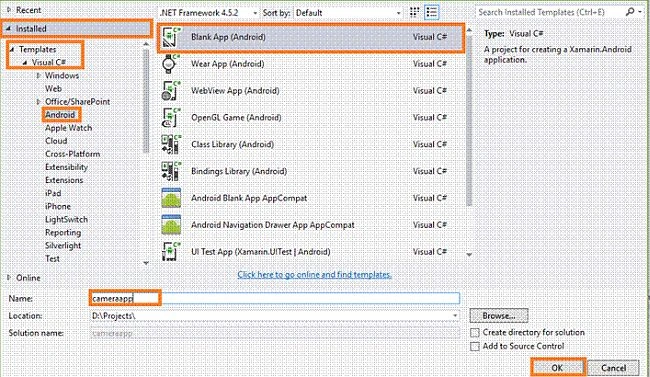Screen dimensions: 650x377
Task: Select the Extensibility category
Action: [x=66, y=167]
